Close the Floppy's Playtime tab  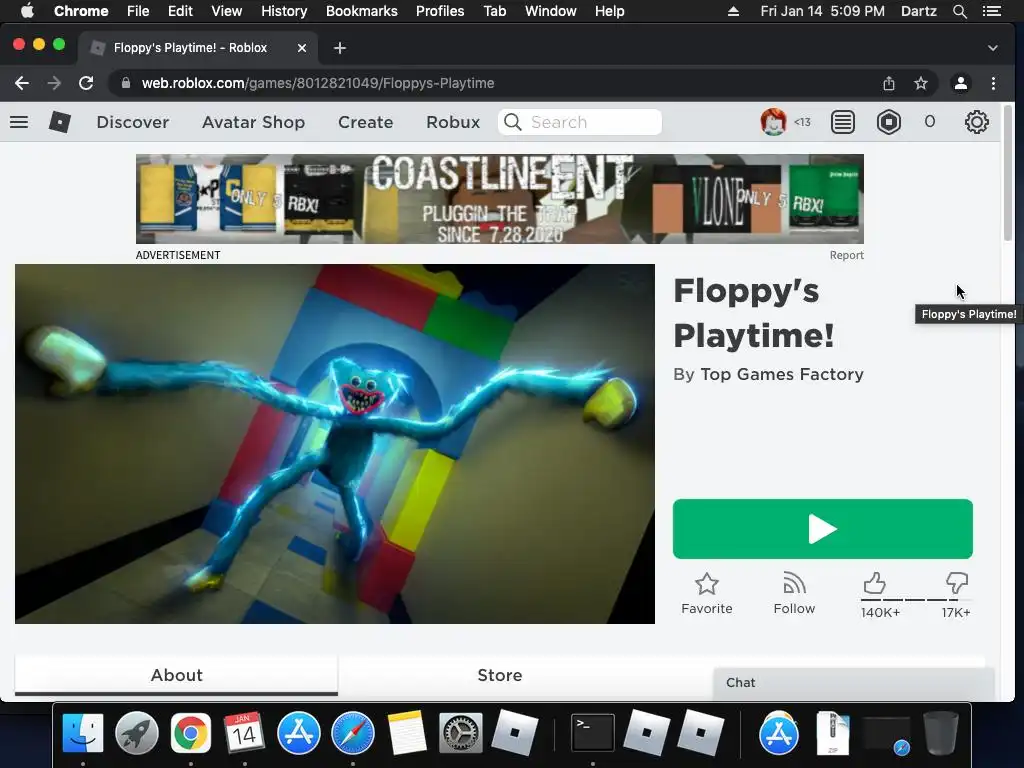pos(302,48)
